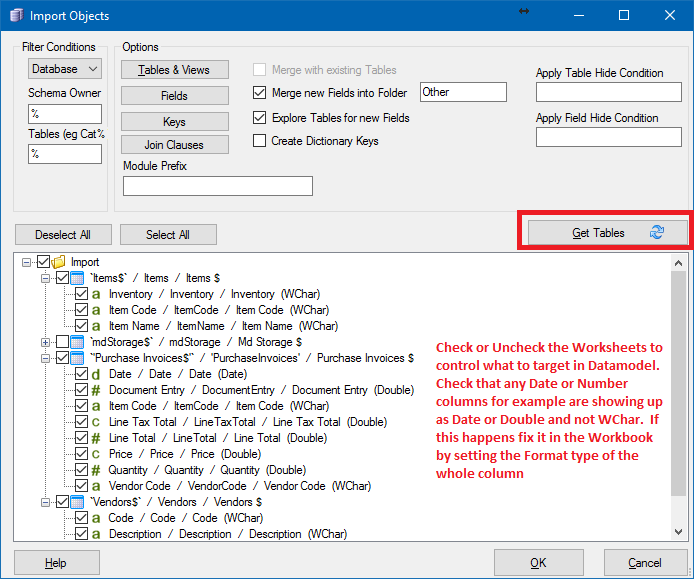Click the Line Total '#' type icon
Image resolution: width=694 pixels, height=579 pixels.
(x=96, y=438)
